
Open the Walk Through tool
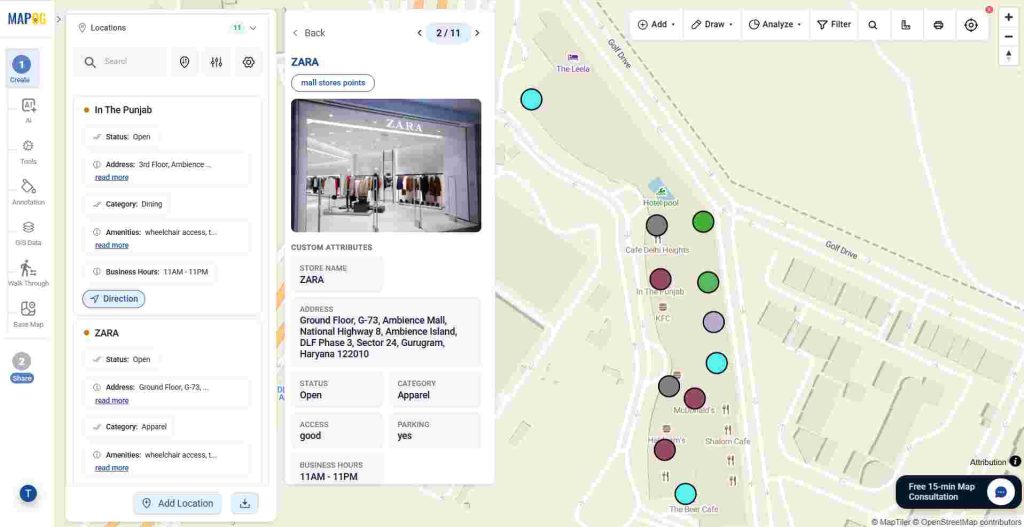28,273
